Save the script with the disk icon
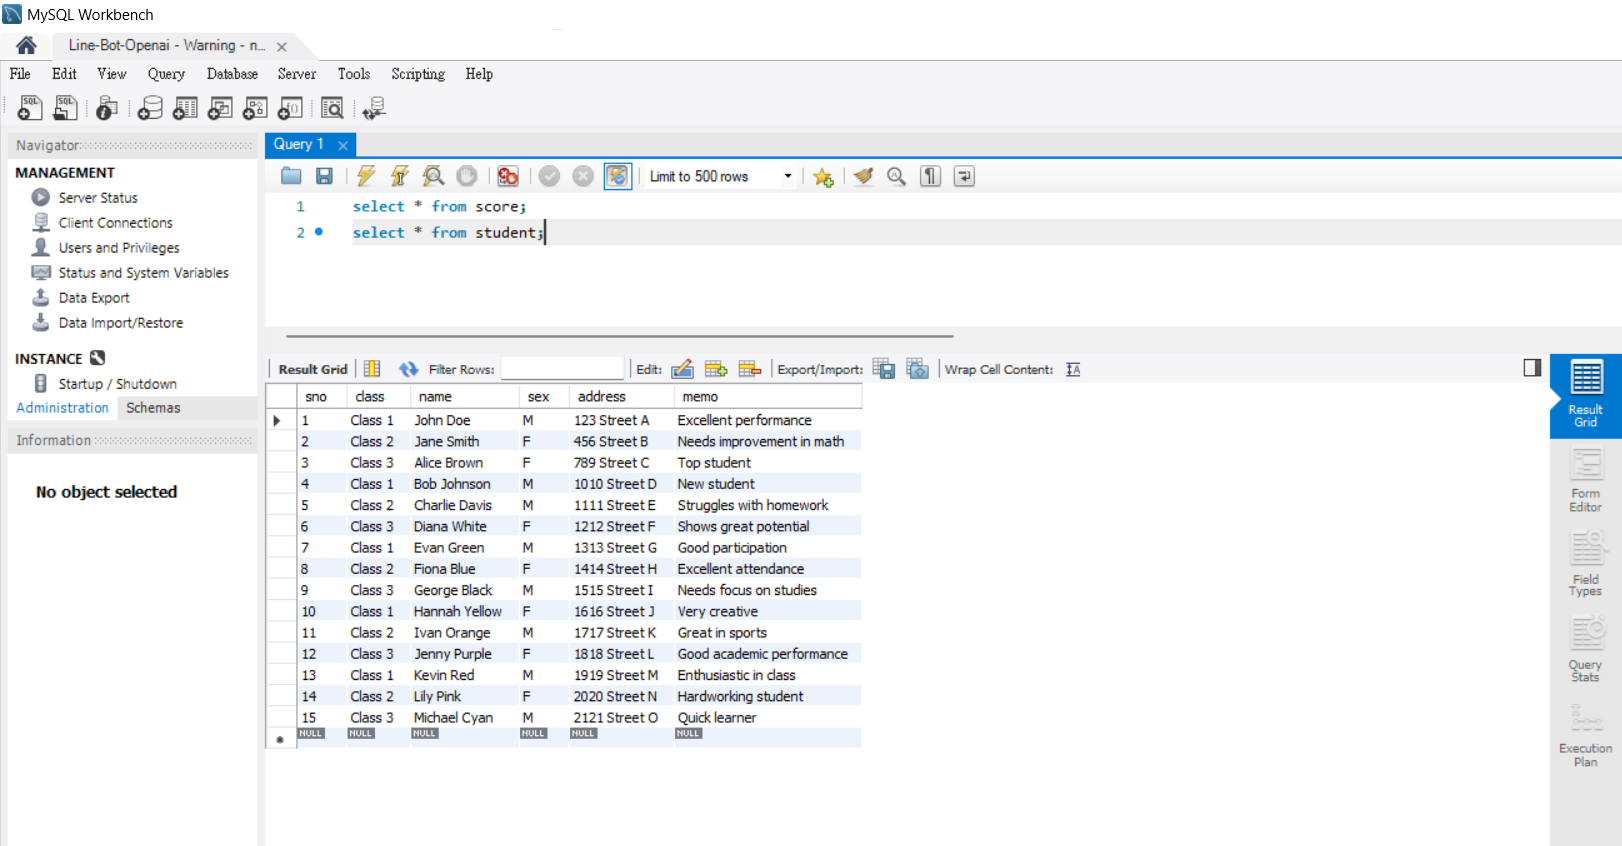Screen dimensions: 1622x846 point(324,176)
